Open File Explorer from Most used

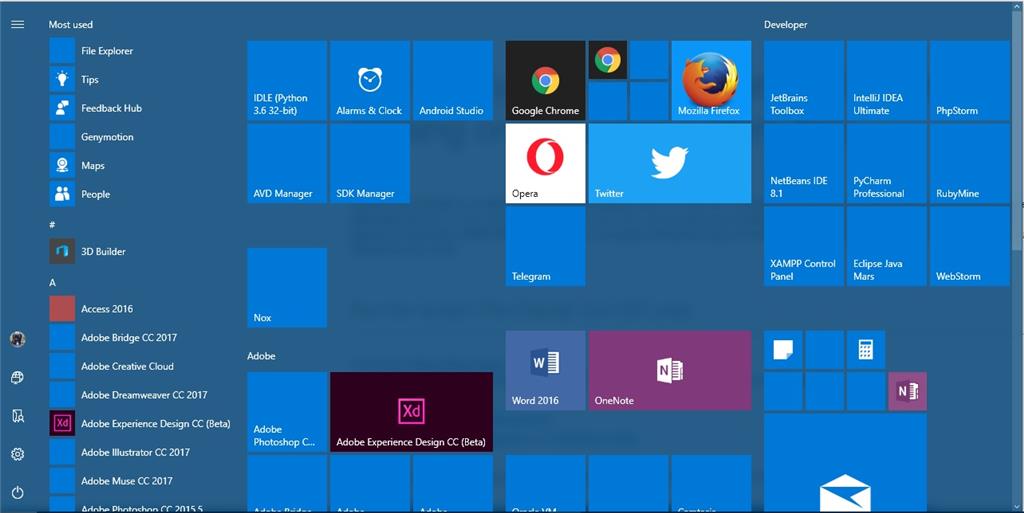(142, 51)
